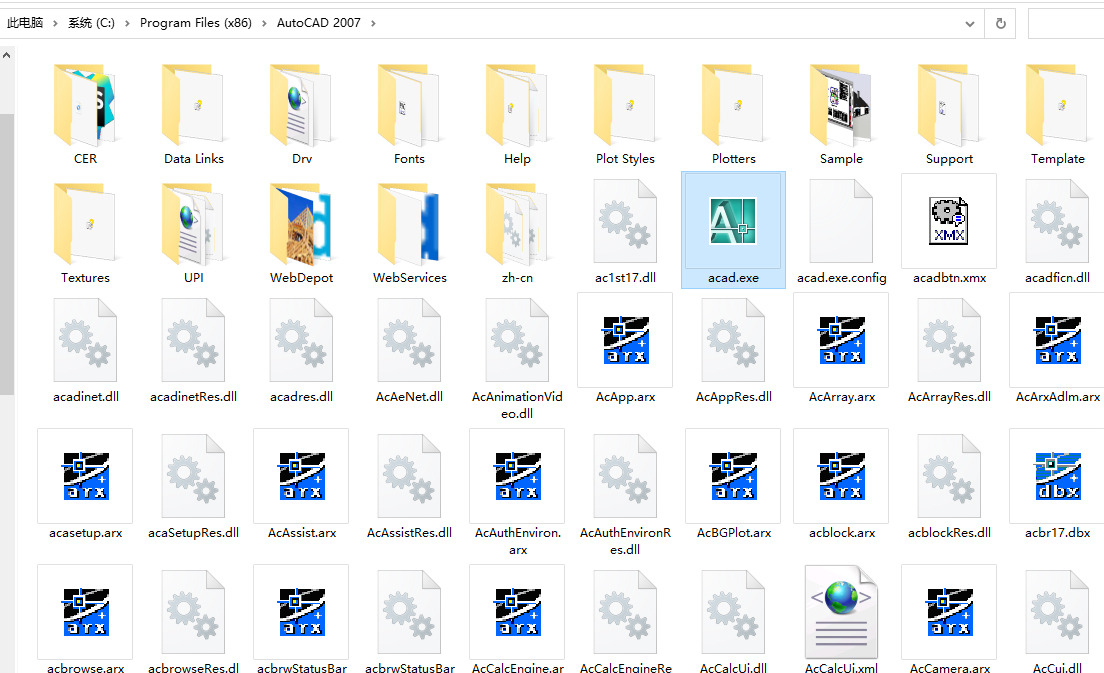Select the acad.exe.config file icon

[x=841, y=222]
